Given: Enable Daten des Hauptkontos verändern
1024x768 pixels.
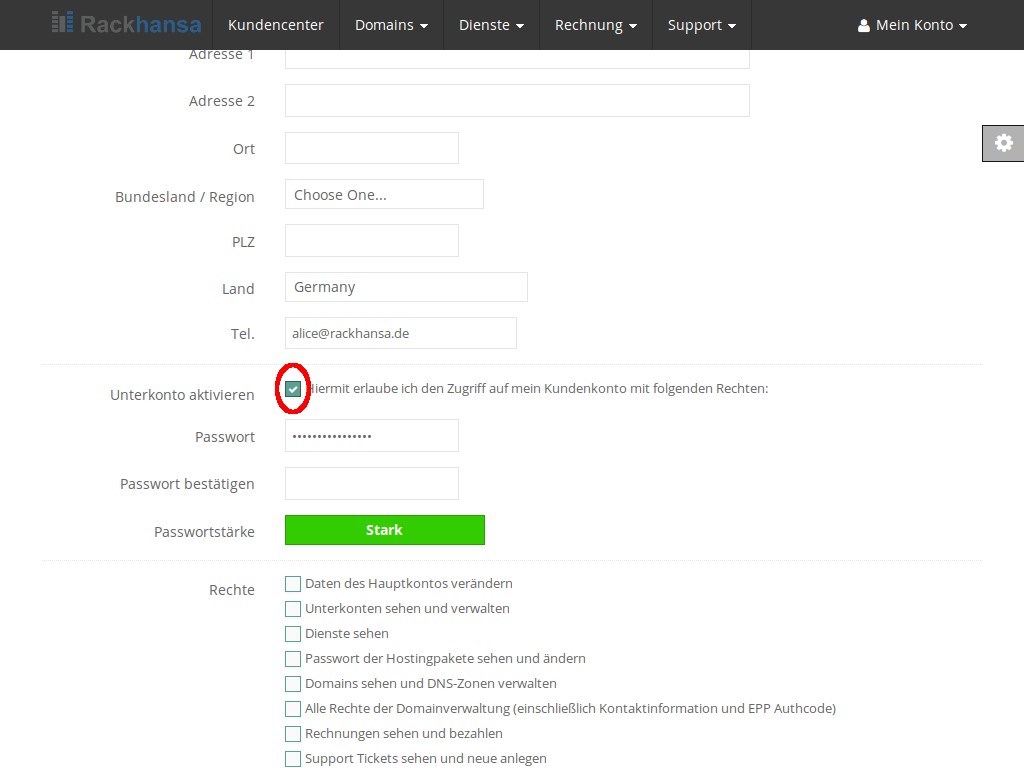Looking at the screenshot, I should [x=293, y=584].
